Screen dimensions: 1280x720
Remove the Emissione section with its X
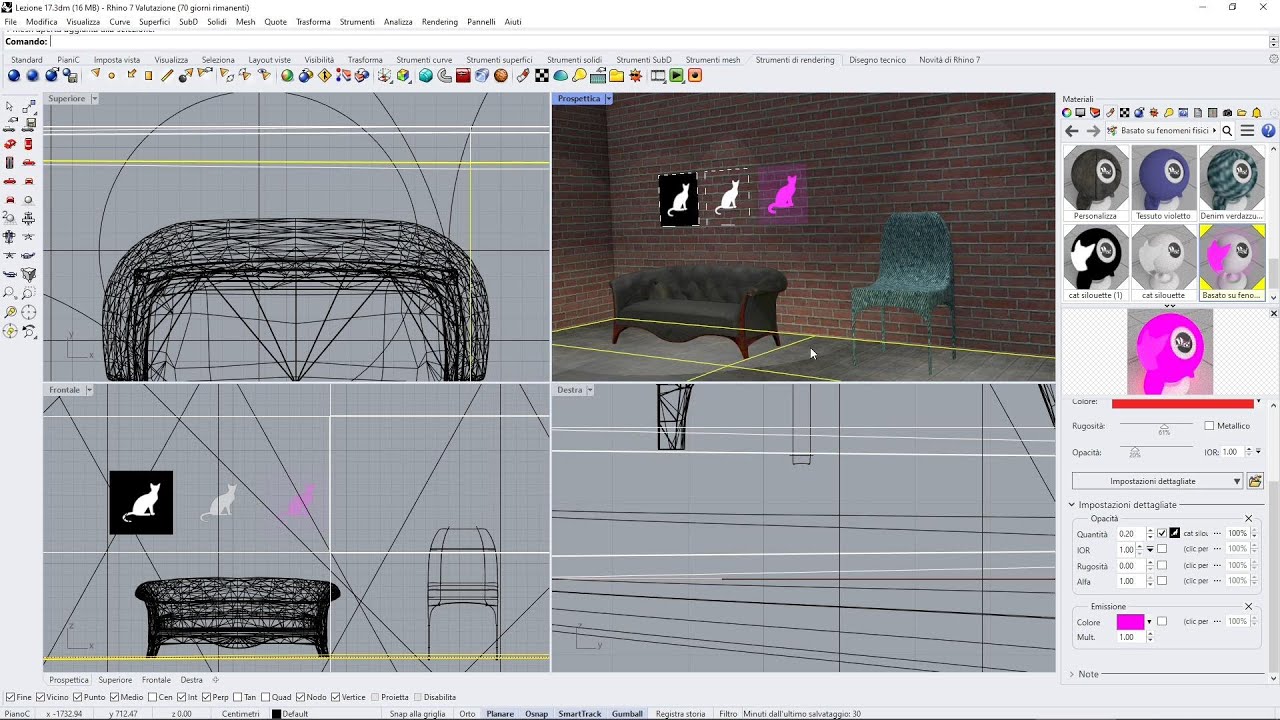click(1248, 606)
